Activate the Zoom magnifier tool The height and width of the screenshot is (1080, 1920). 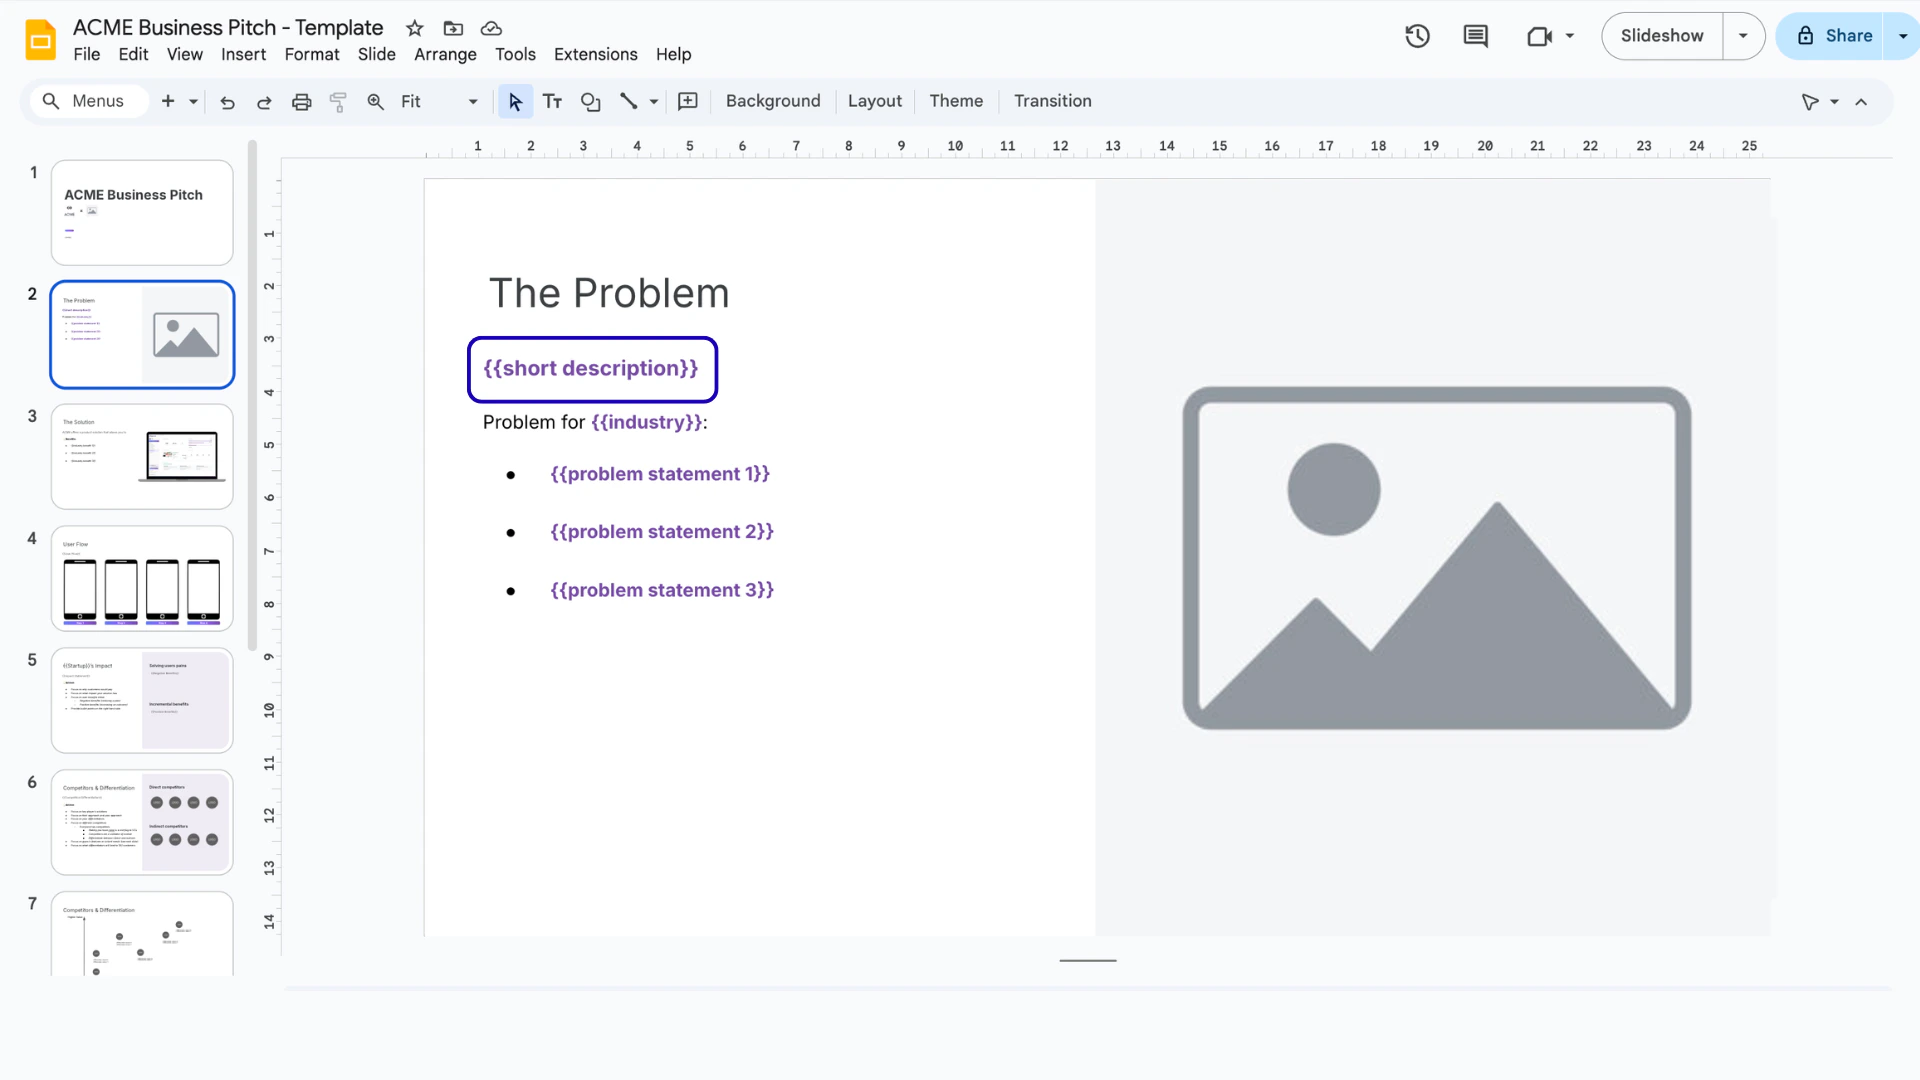pos(375,101)
